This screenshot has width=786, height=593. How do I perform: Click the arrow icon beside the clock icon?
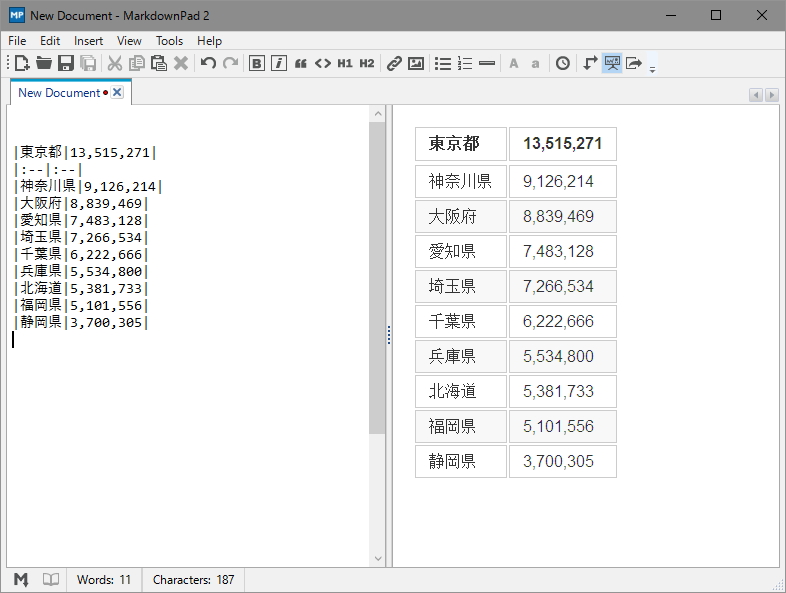590,63
